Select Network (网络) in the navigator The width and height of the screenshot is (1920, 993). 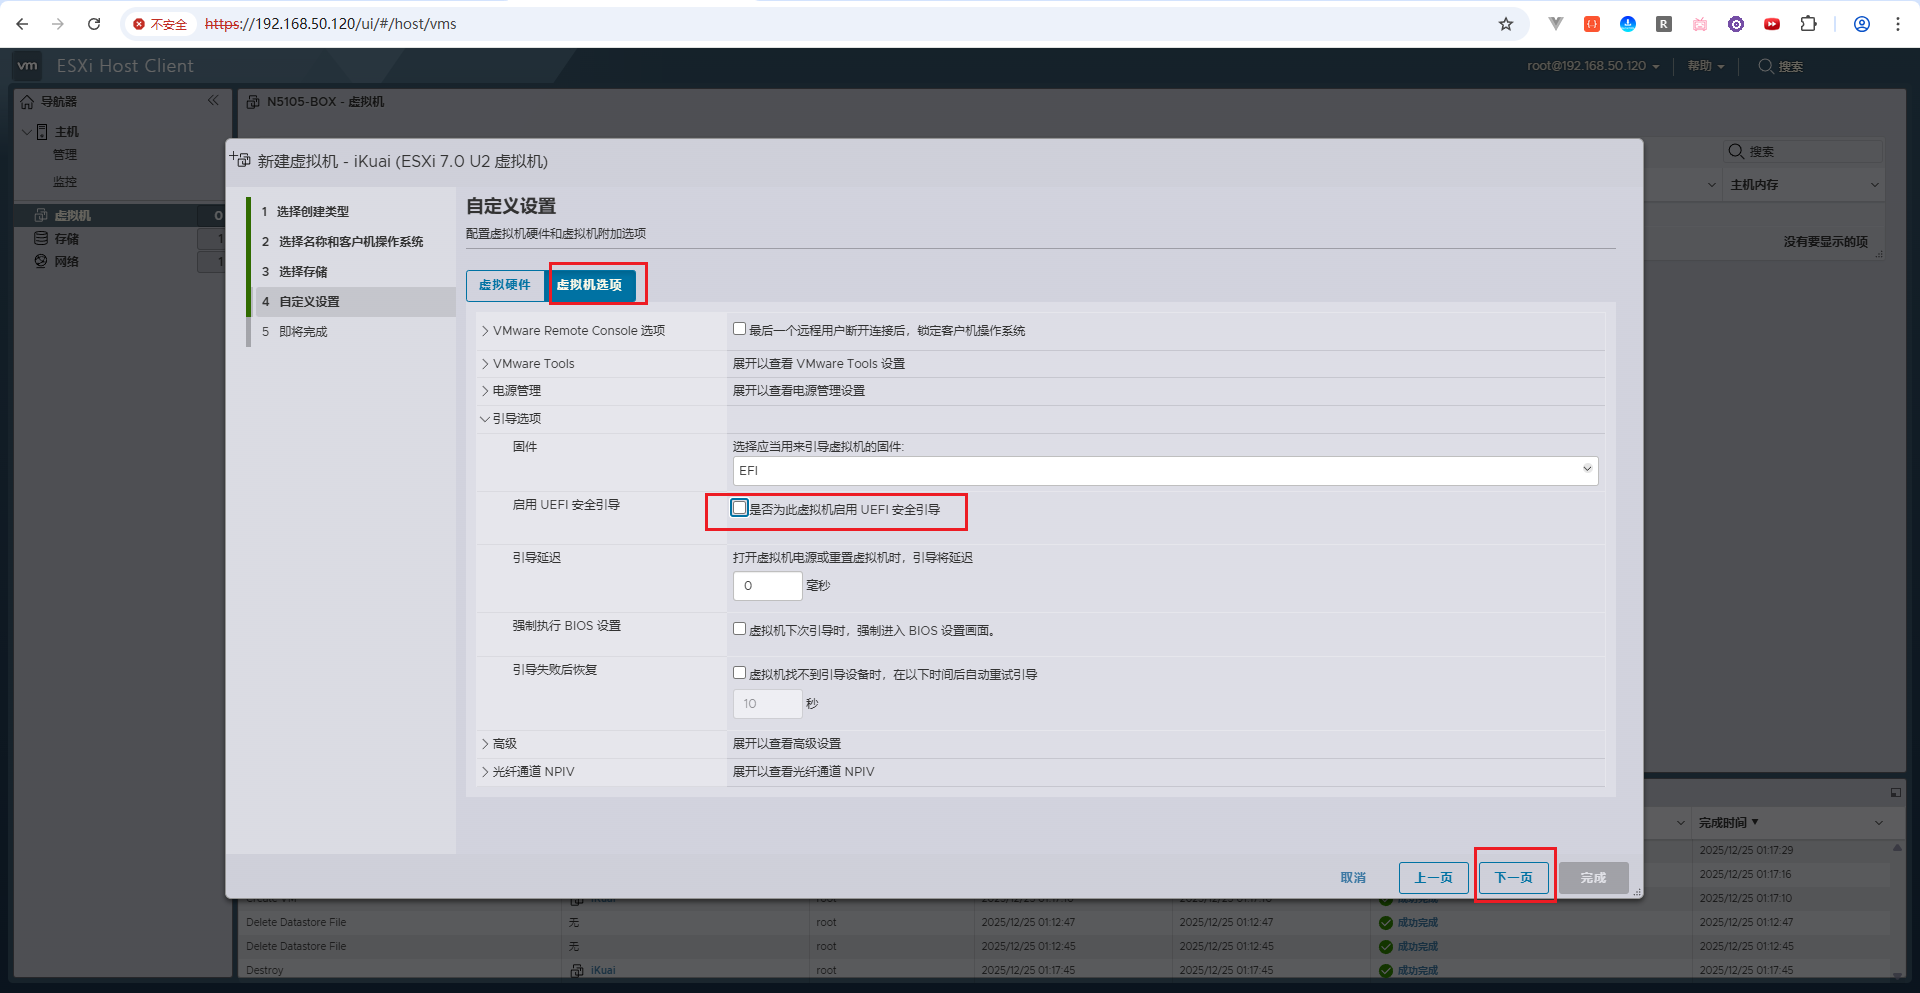tap(66, 262)
